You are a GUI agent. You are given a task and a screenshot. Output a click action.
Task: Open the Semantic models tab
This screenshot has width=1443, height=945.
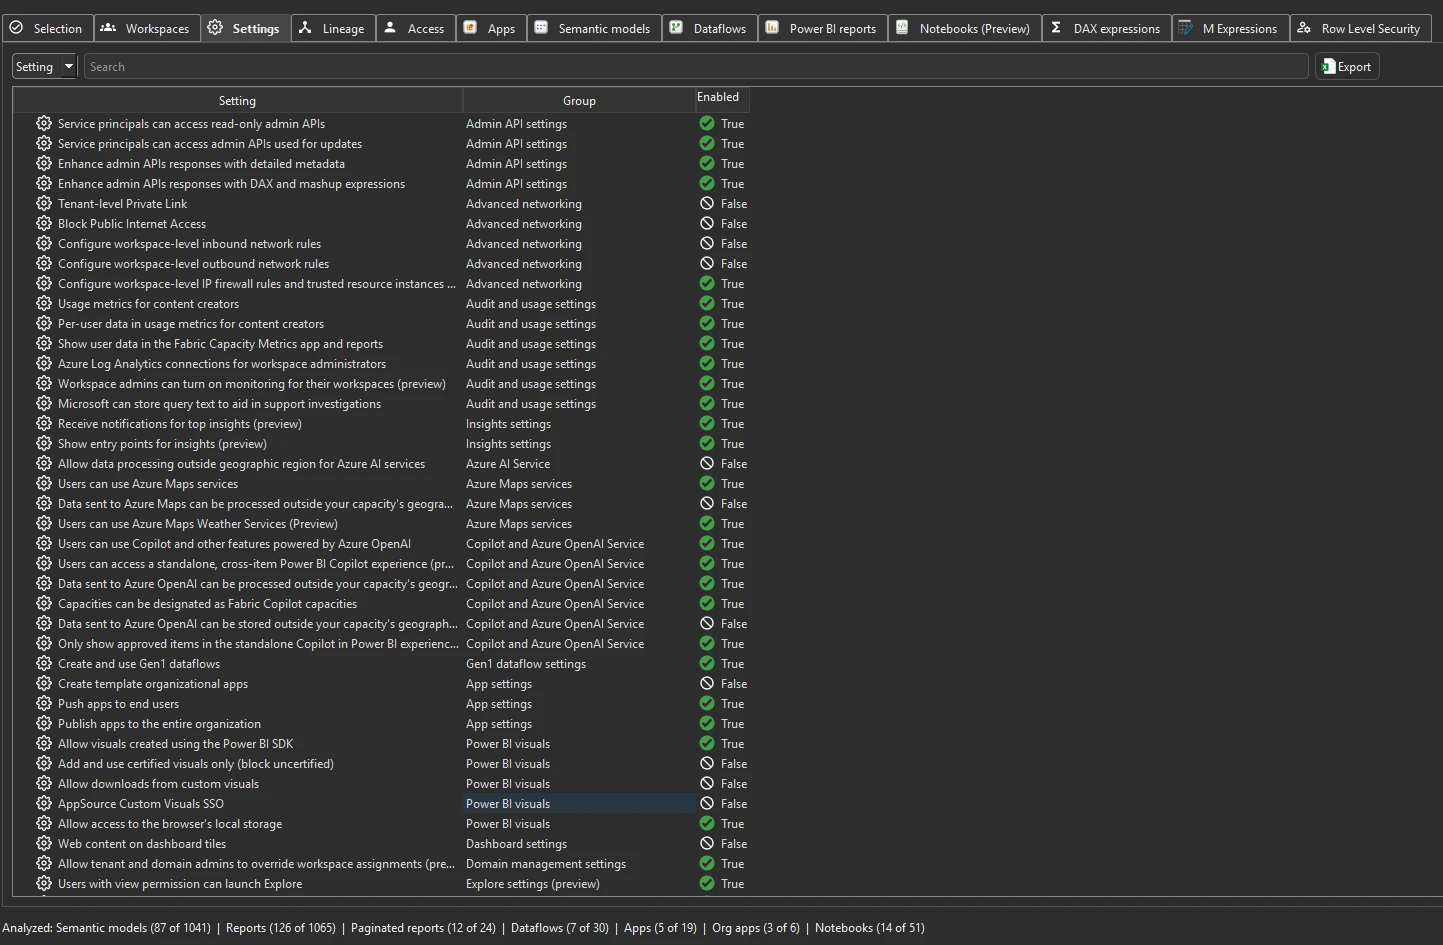[593, 28]
